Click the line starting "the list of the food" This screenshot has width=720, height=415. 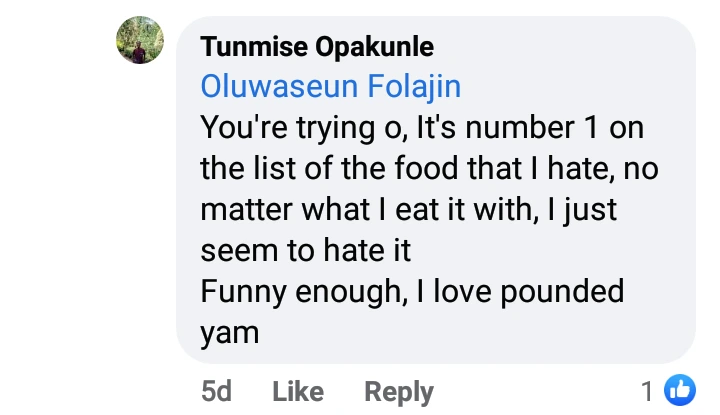[429, 170]
